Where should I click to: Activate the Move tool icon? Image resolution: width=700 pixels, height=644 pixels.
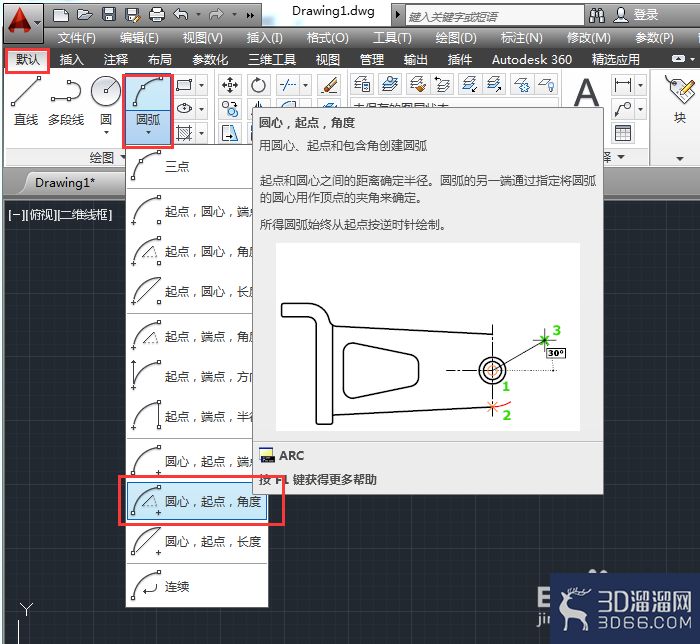coord(230,85)
